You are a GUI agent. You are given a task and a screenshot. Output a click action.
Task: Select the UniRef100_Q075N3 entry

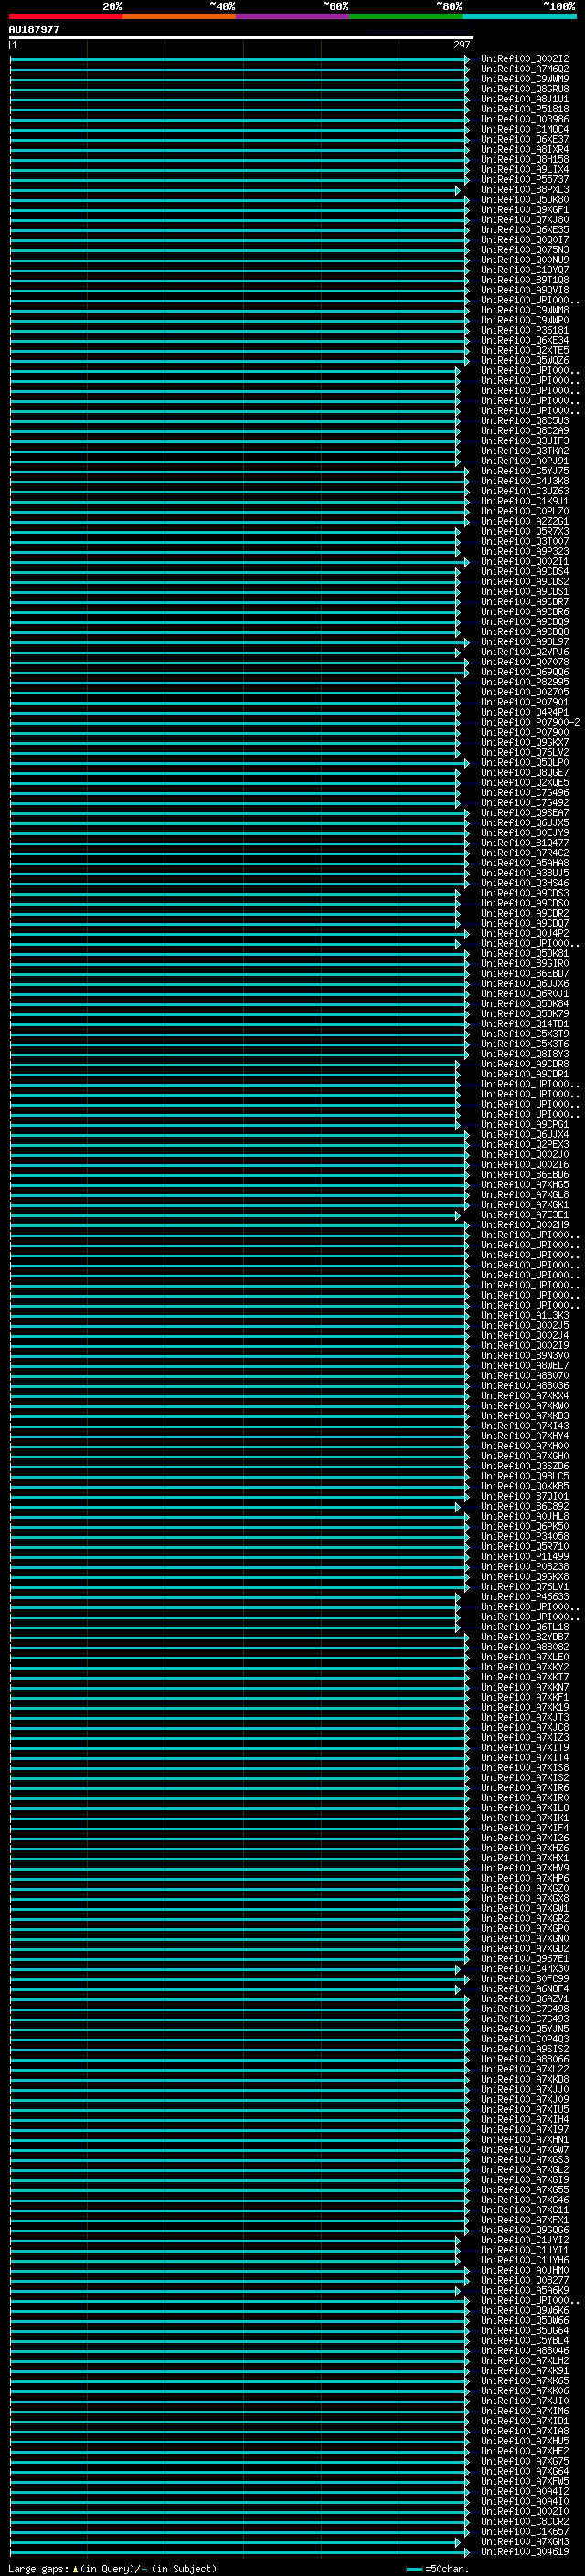click(x=524, y=250)
